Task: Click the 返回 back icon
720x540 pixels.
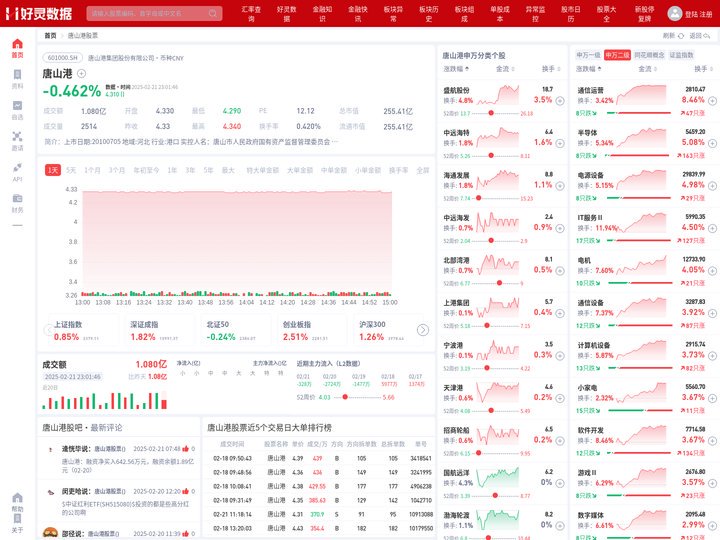Action: coord(707,36)
